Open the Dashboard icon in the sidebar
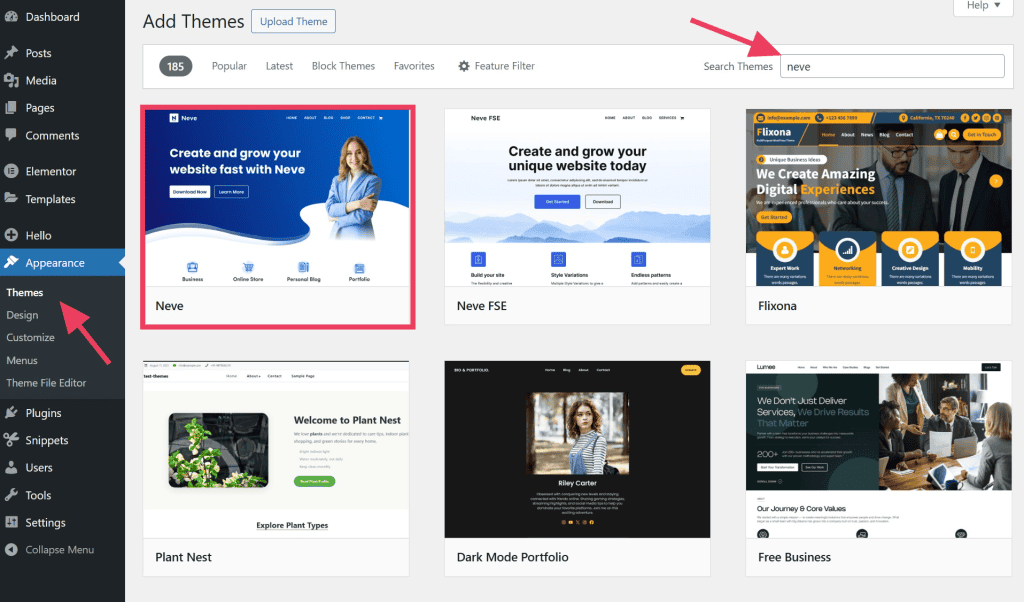Viewport: 1024px width, 602px height. tap(14, 16)
